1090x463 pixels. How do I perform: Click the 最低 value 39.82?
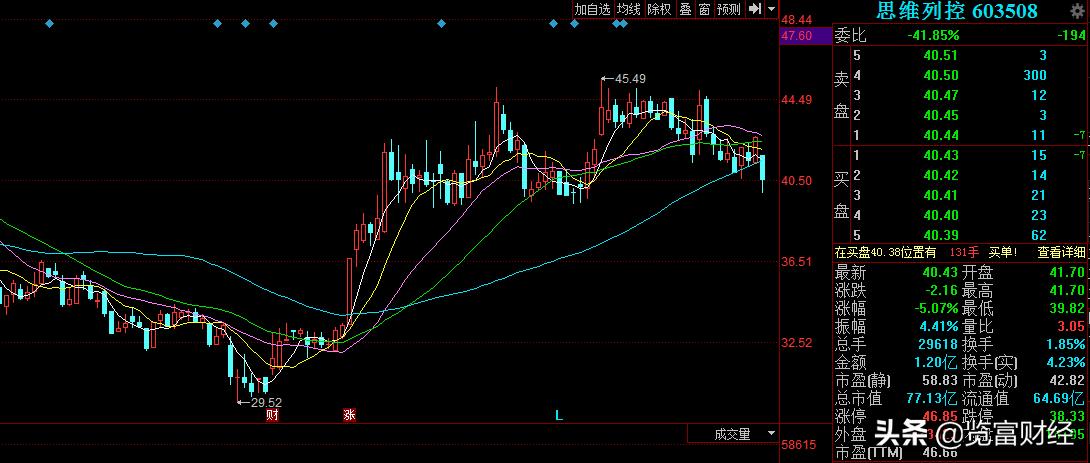pyautogui.click(x=1067, y=308)
